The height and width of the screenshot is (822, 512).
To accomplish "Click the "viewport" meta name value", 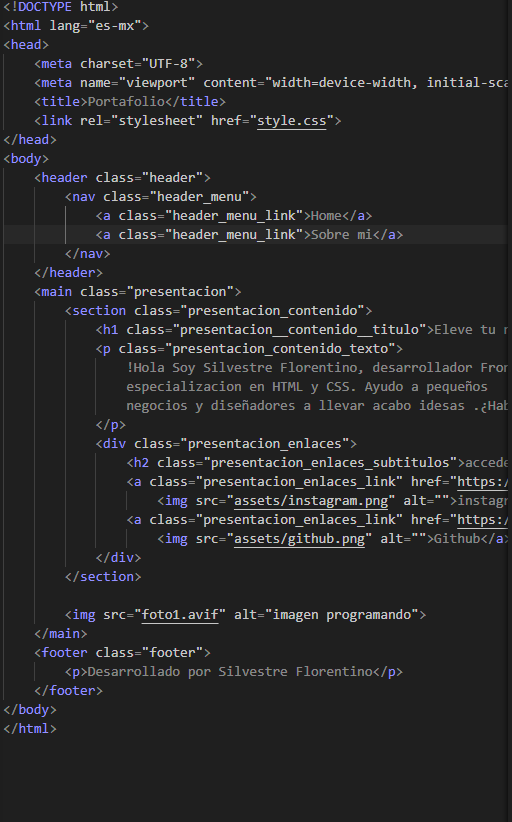I will [x=157, y=83].
